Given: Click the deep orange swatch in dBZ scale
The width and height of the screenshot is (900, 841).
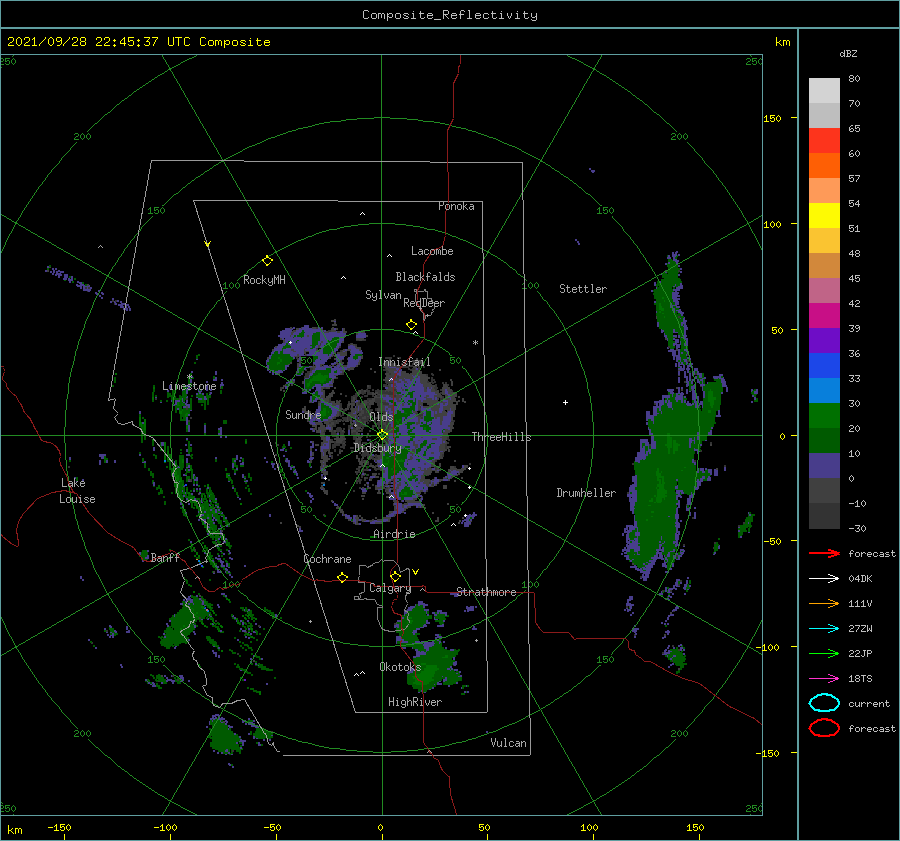Looking at the screenshot, I should [824, 165].
